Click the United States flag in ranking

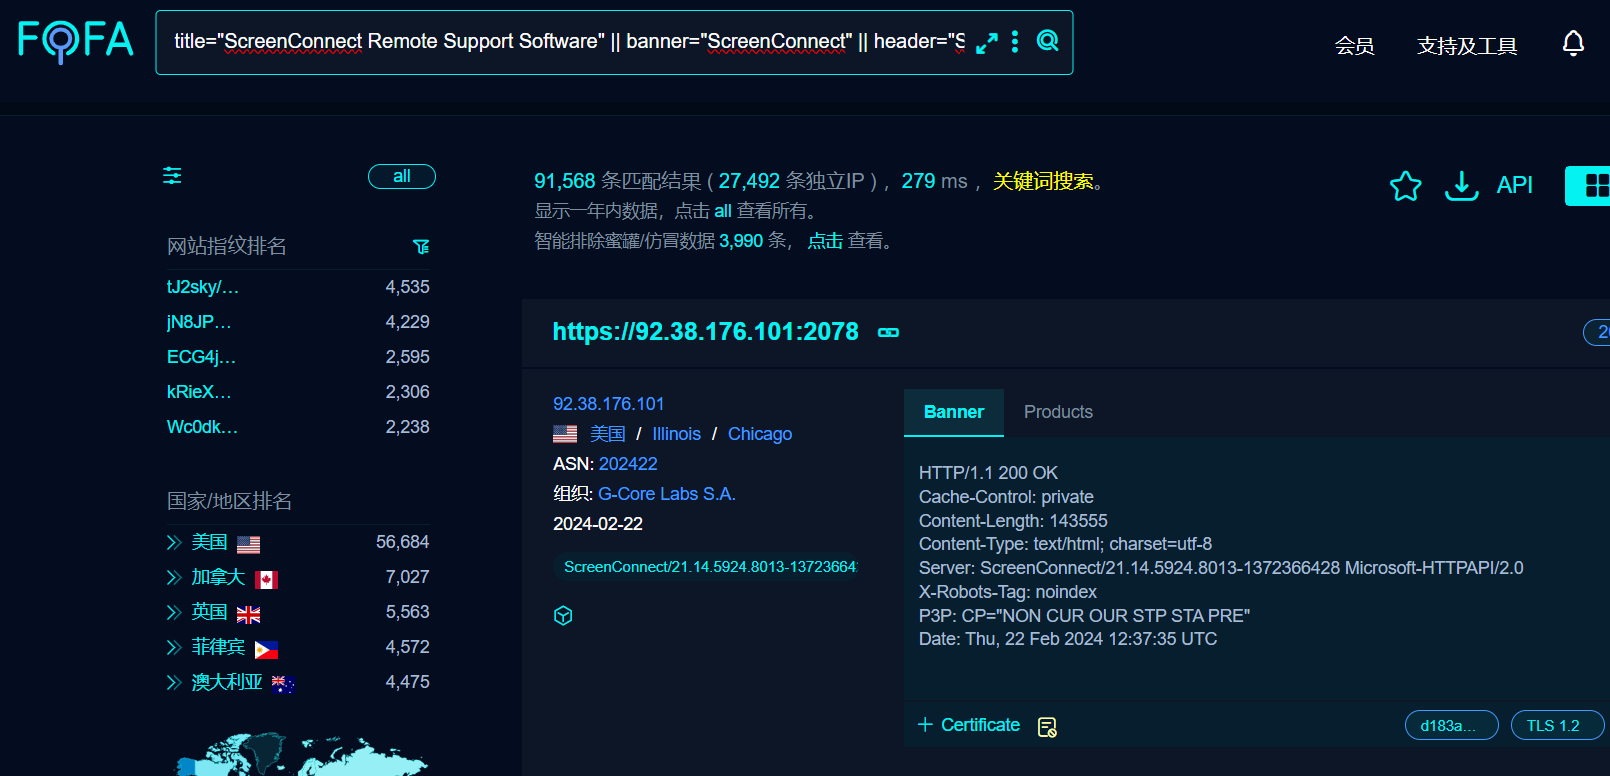pos(249,544)
